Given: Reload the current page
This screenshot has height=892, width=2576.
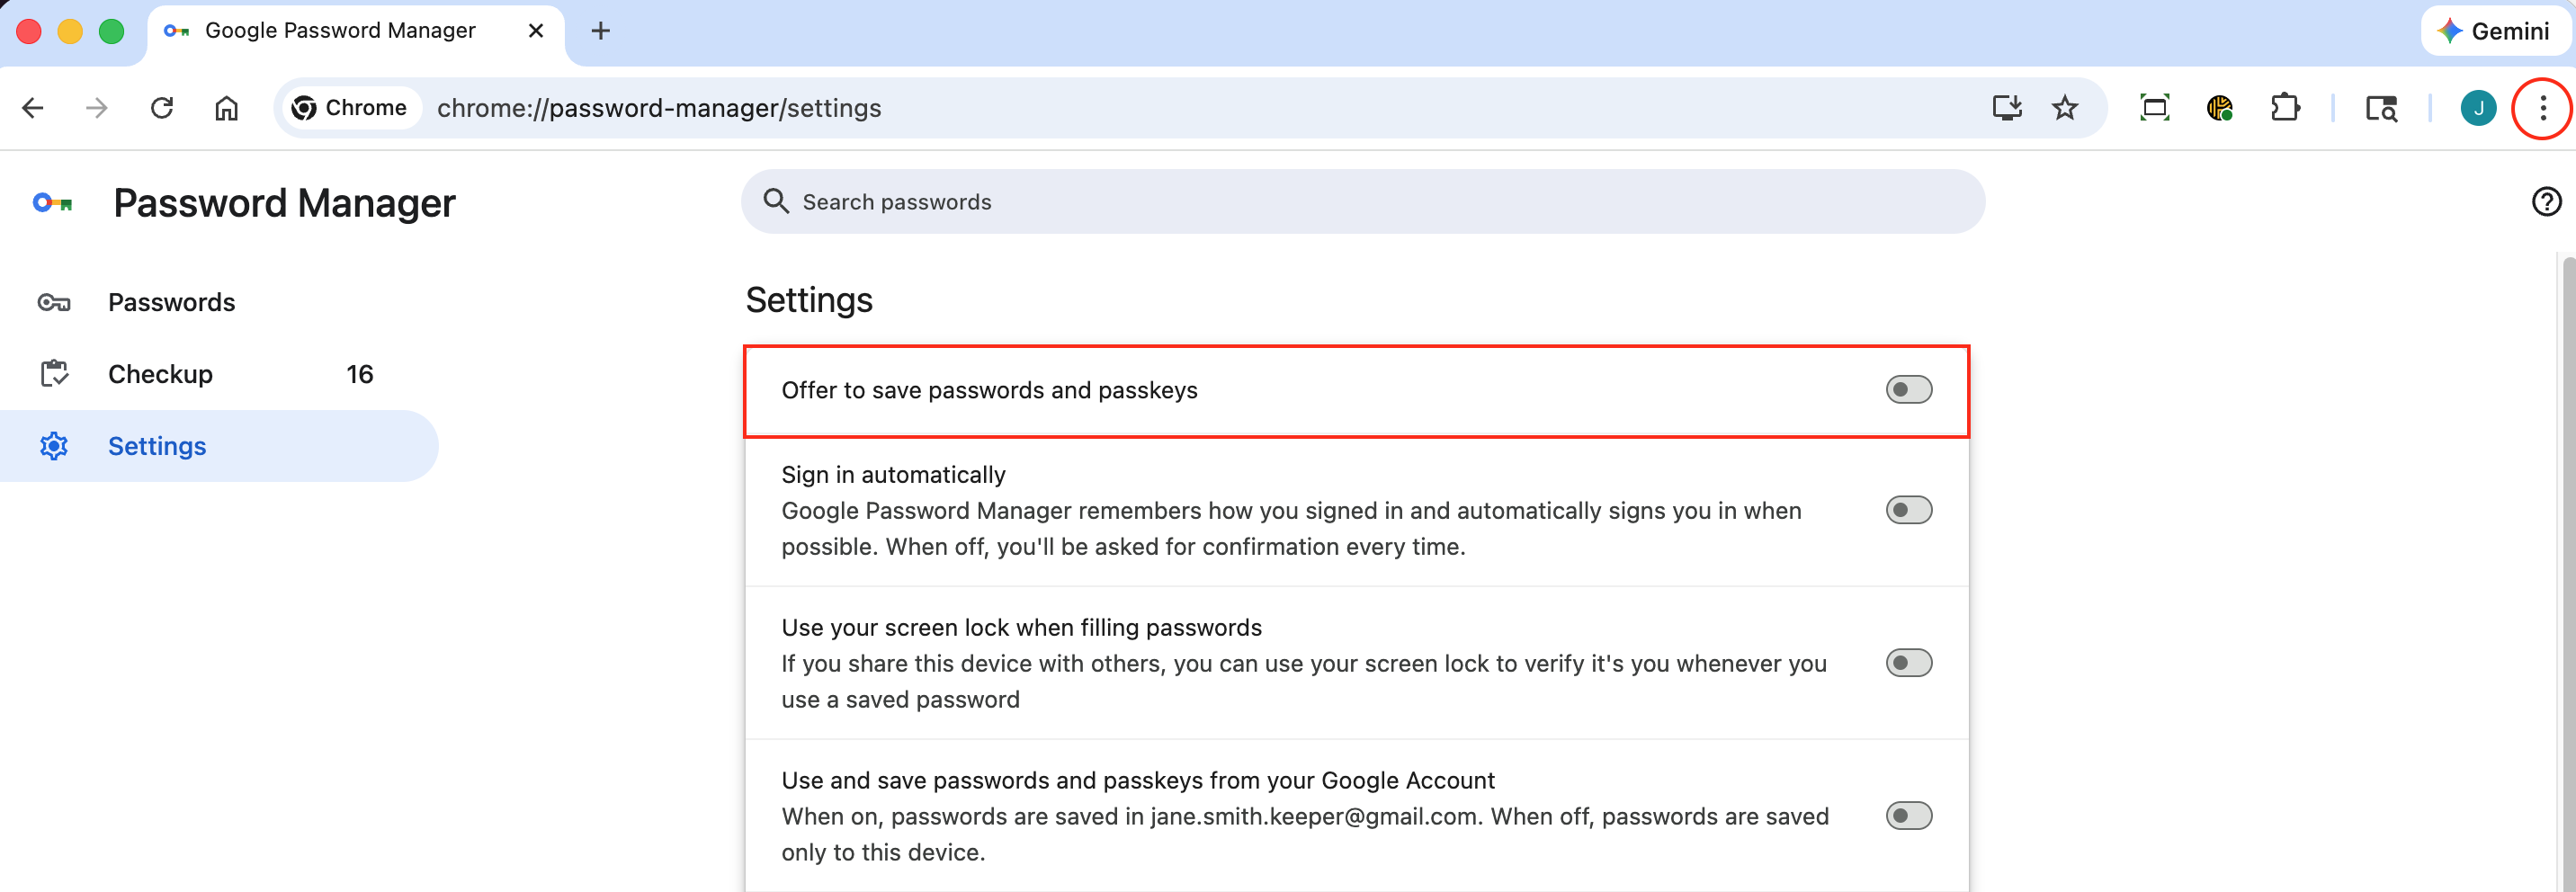Looking at the screenshot, I should tap(162, 108).
